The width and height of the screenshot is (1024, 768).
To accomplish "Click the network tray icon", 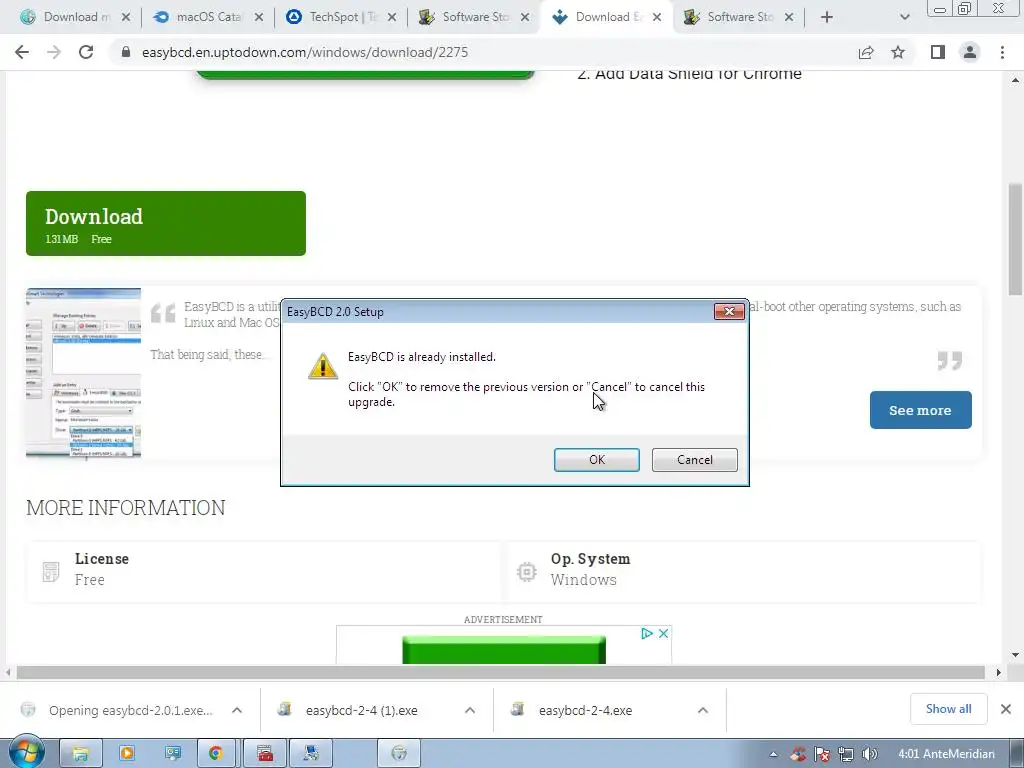I will point(846,754).
